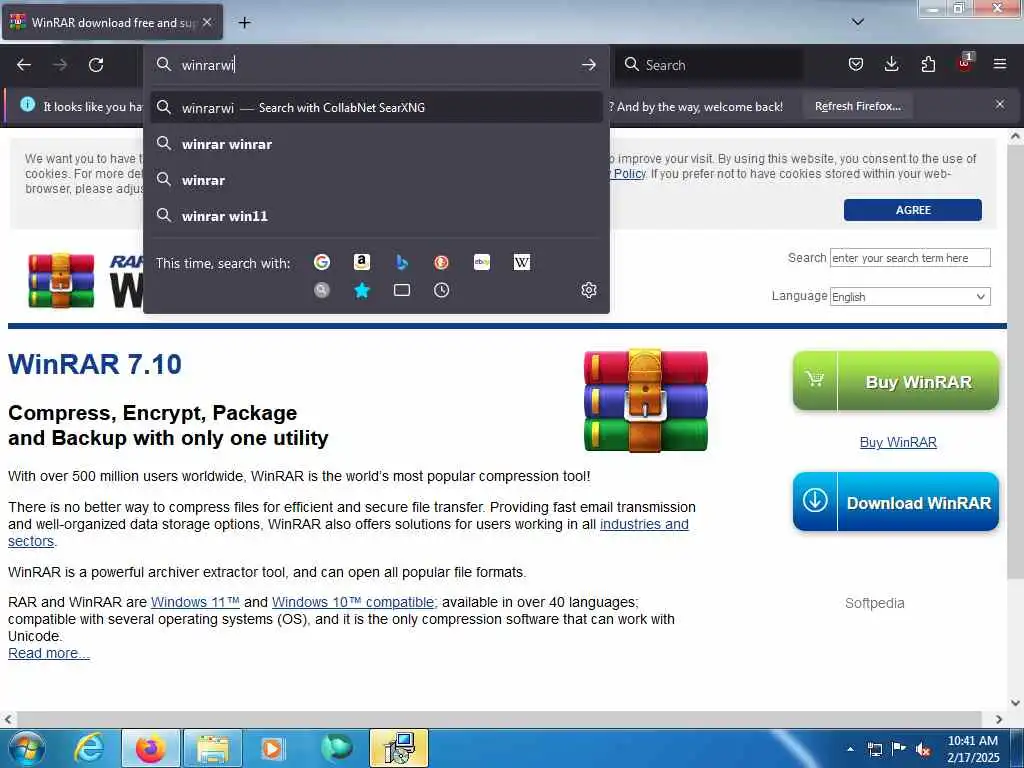
Task: Open search settings gear in the dropdown
Action: 588,290
